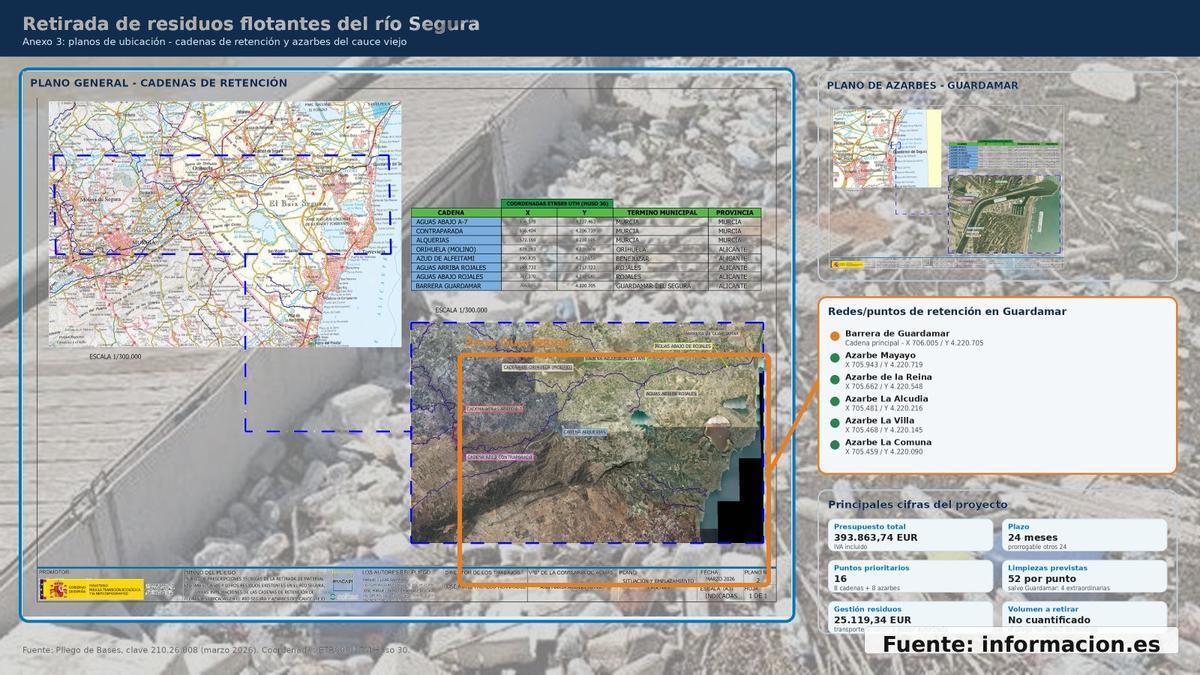Click the 'Gestión residuos' card

tap(911, 616)
